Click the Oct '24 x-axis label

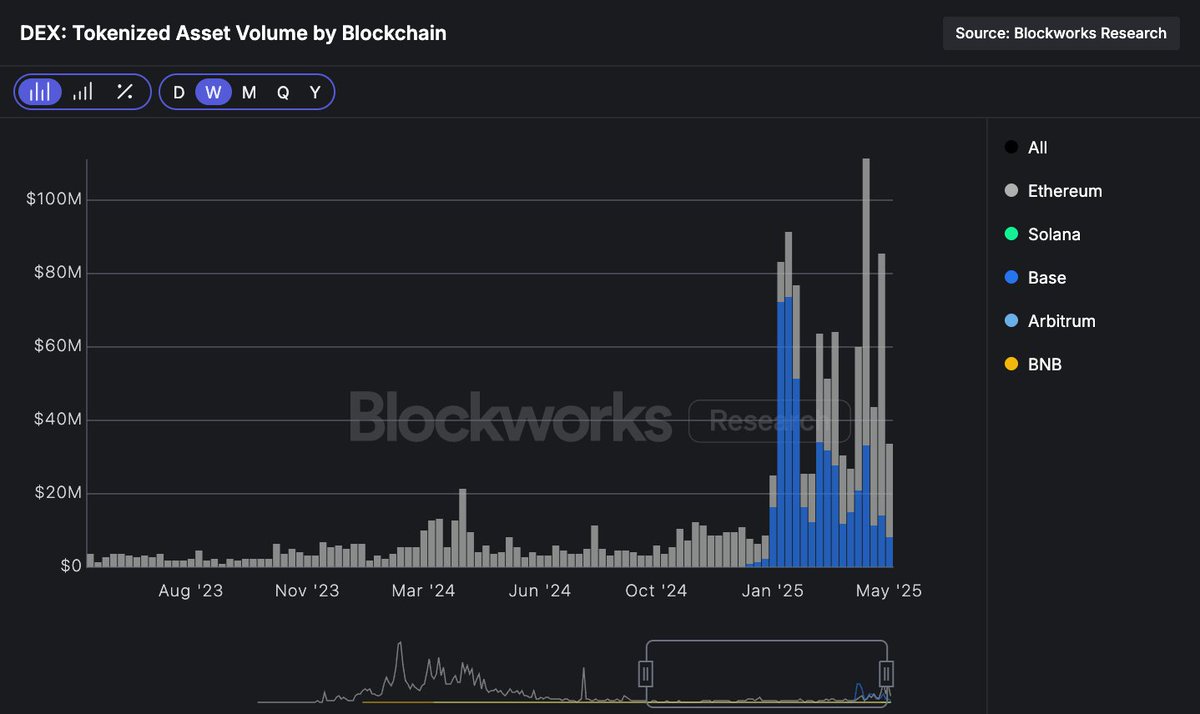(655, 591)
